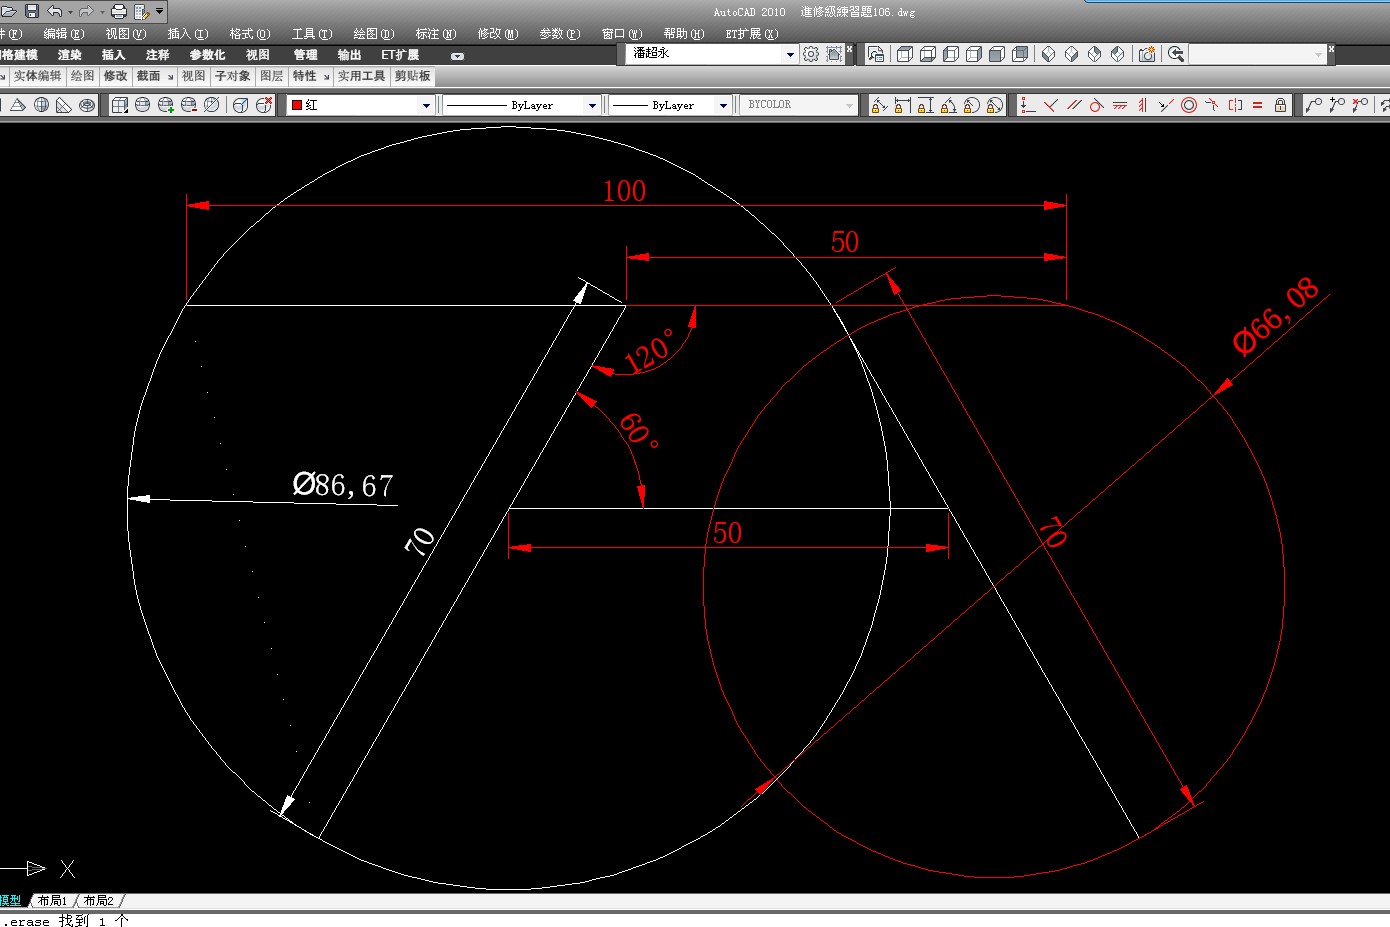Select the pyramid solid tool icon
The image size is (1390, 927).
[x=18, y=105]
